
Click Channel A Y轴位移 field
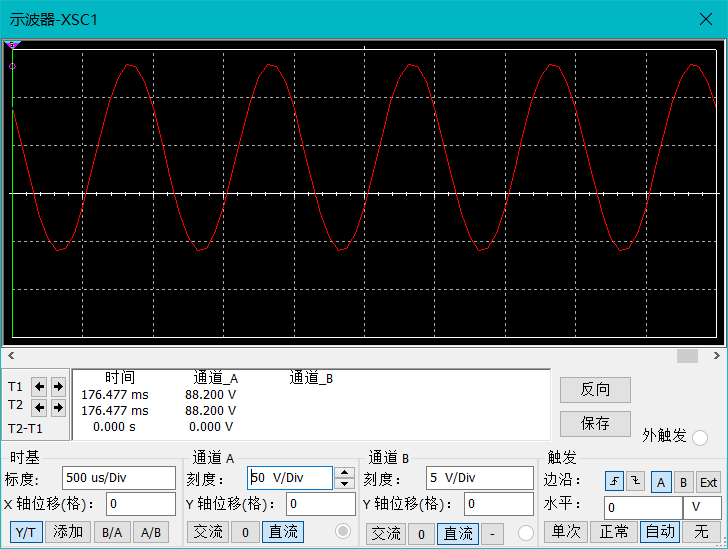321,504
